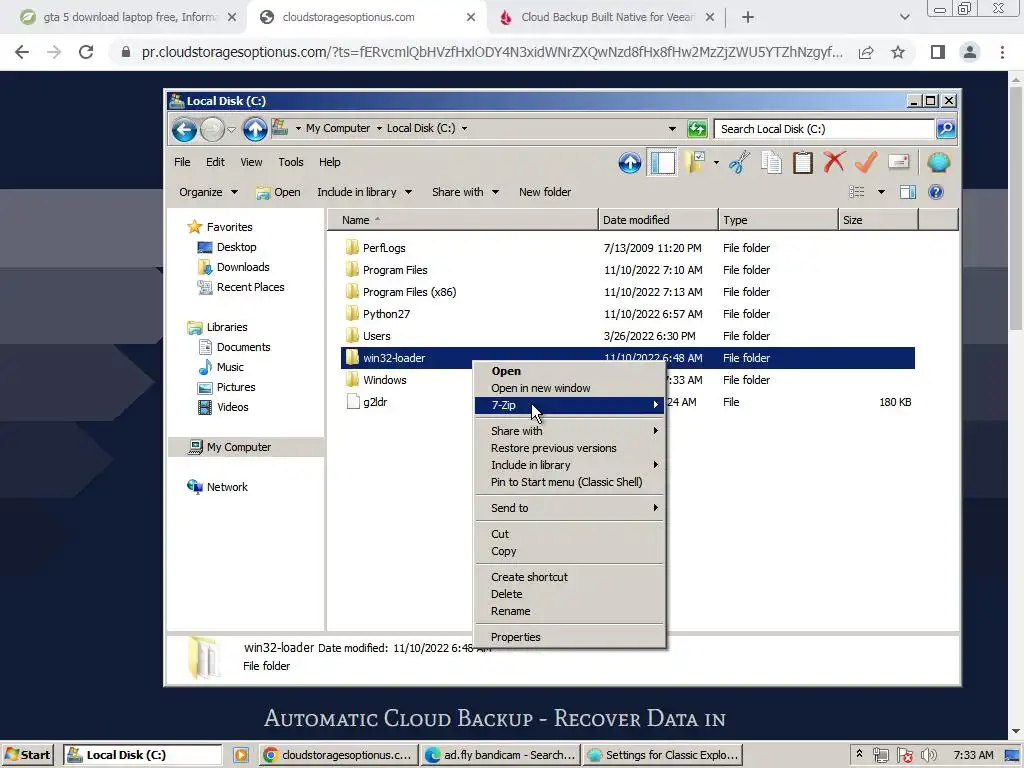
Task: Click the red X Delete toolbar icon
Action: pos(834,162)
